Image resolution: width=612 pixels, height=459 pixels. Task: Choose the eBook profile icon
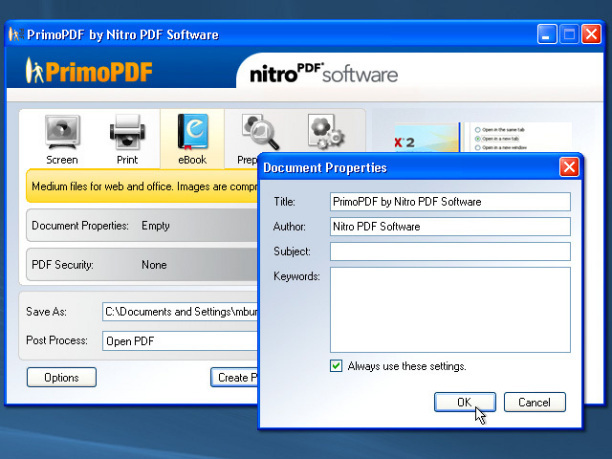click(192, 132)
